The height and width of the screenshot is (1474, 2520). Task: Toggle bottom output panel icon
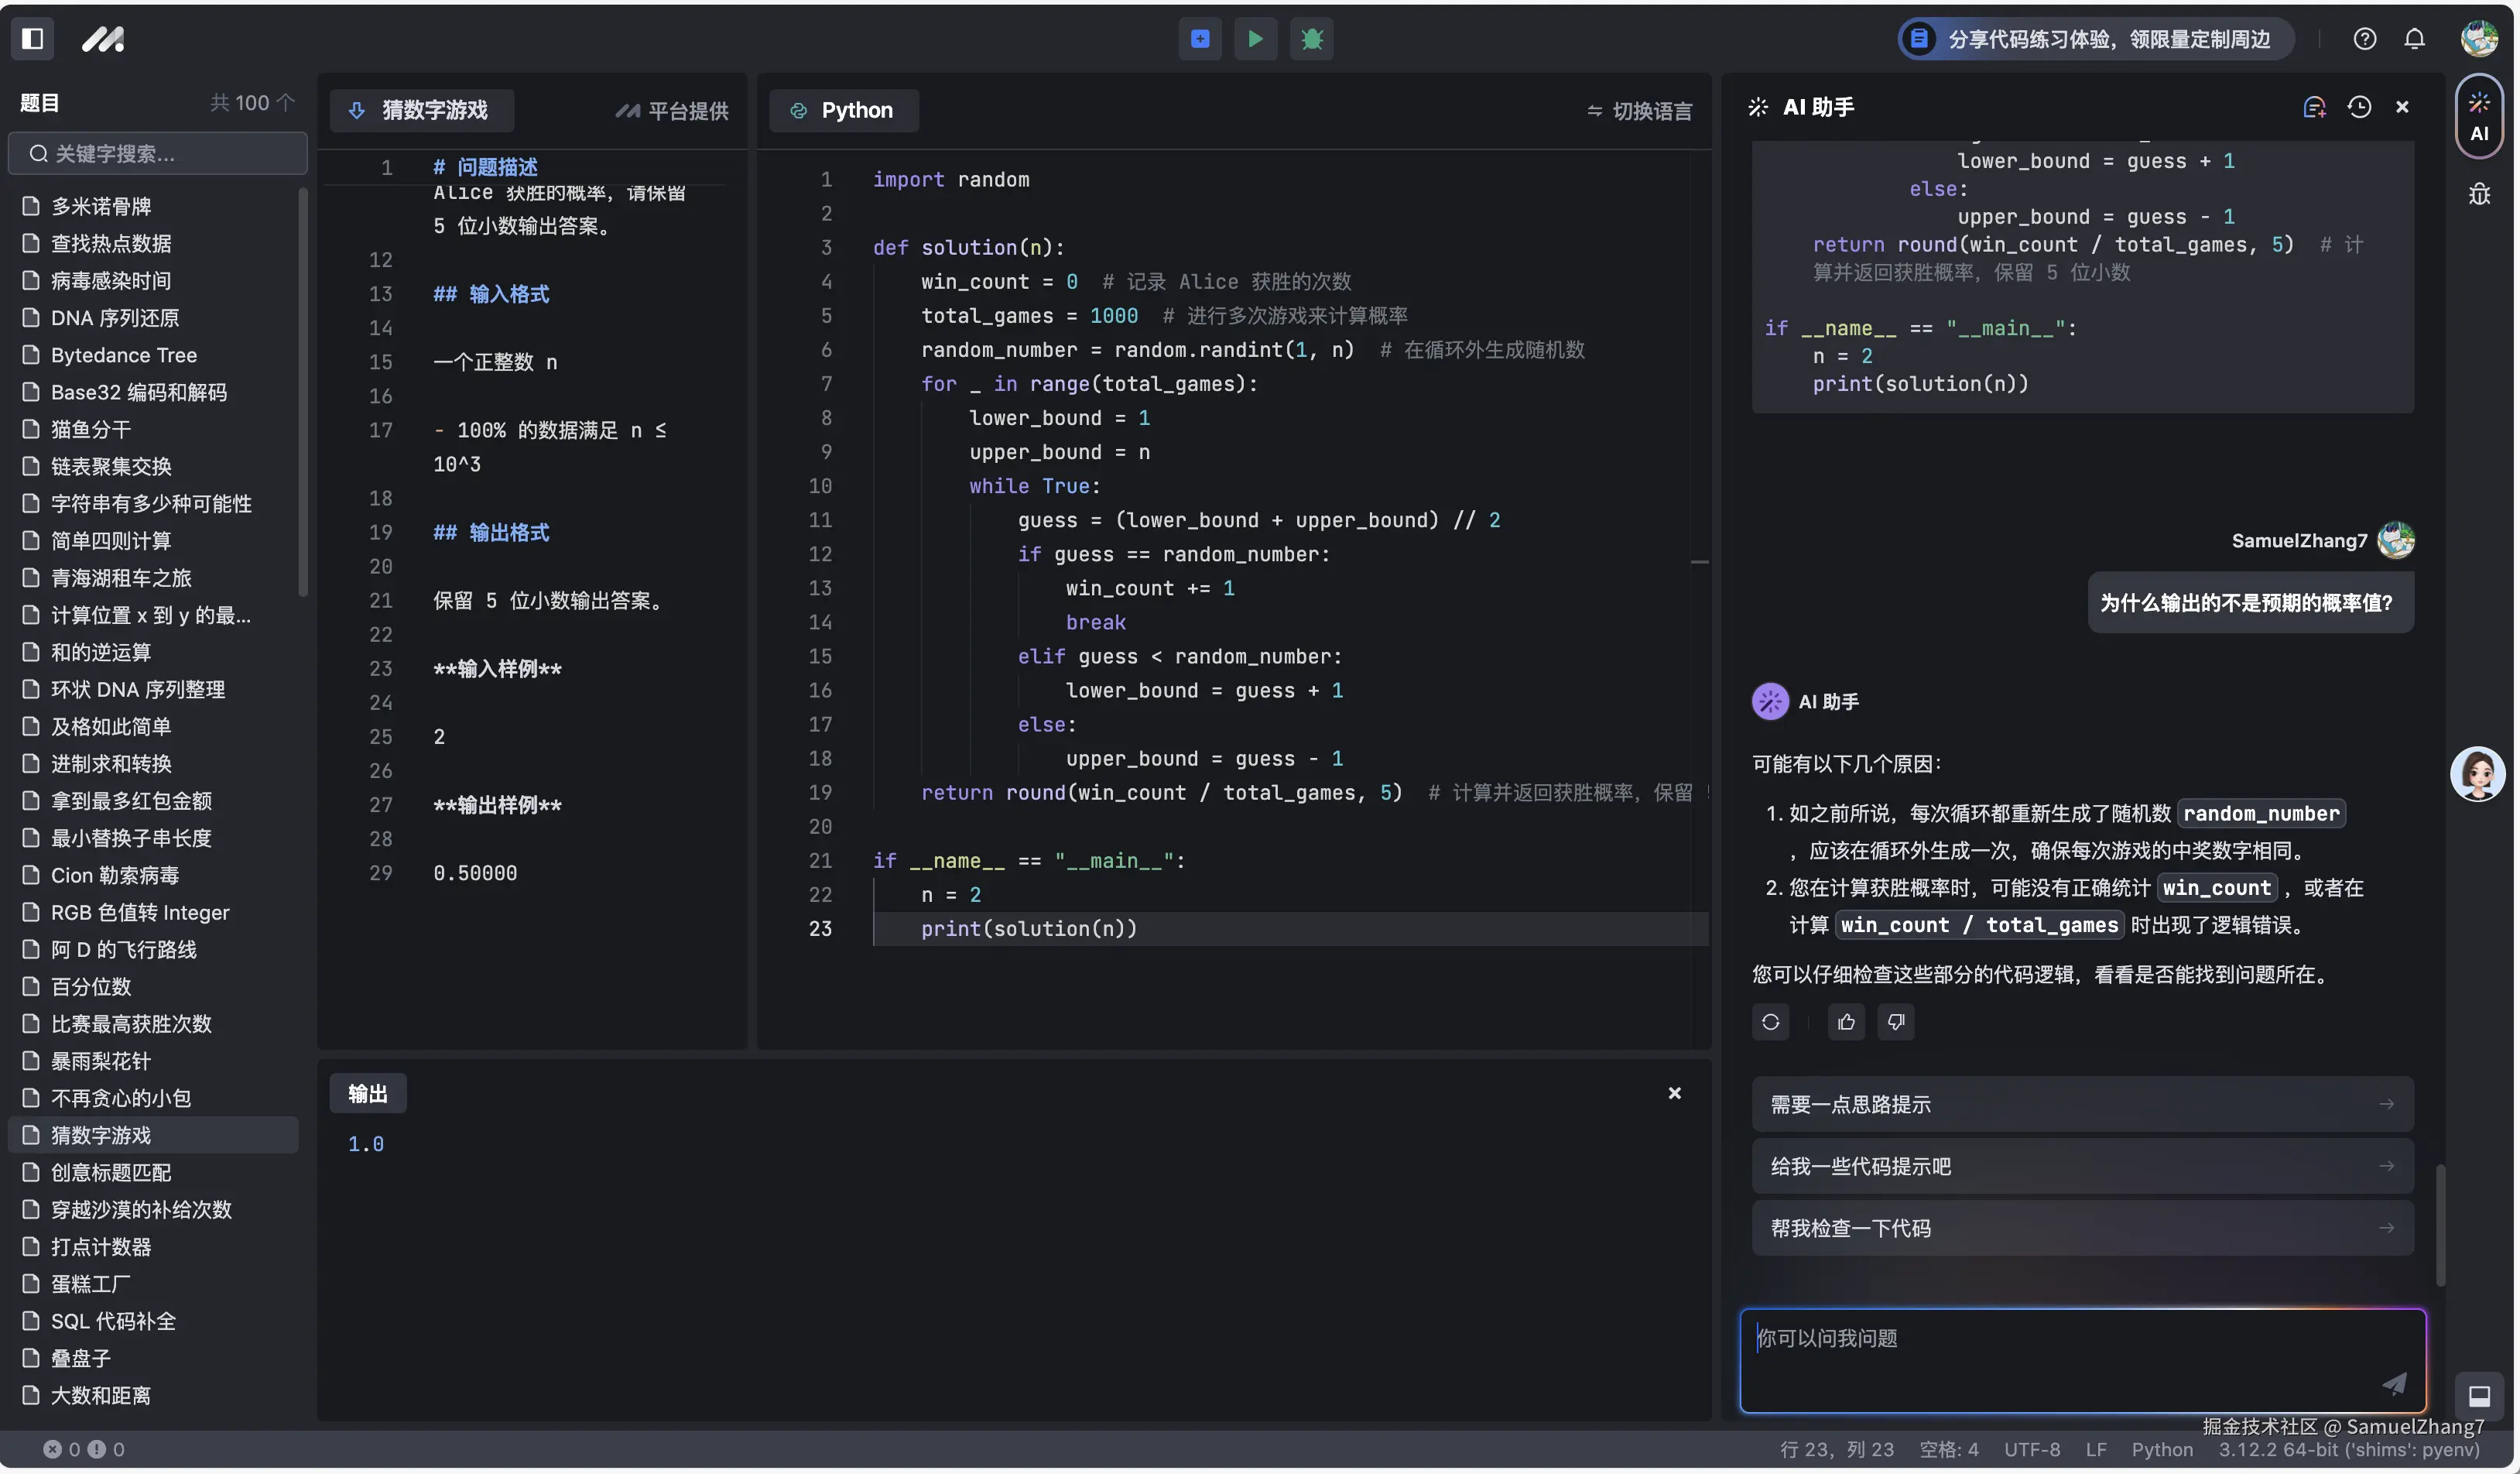pos(2479,1395)
